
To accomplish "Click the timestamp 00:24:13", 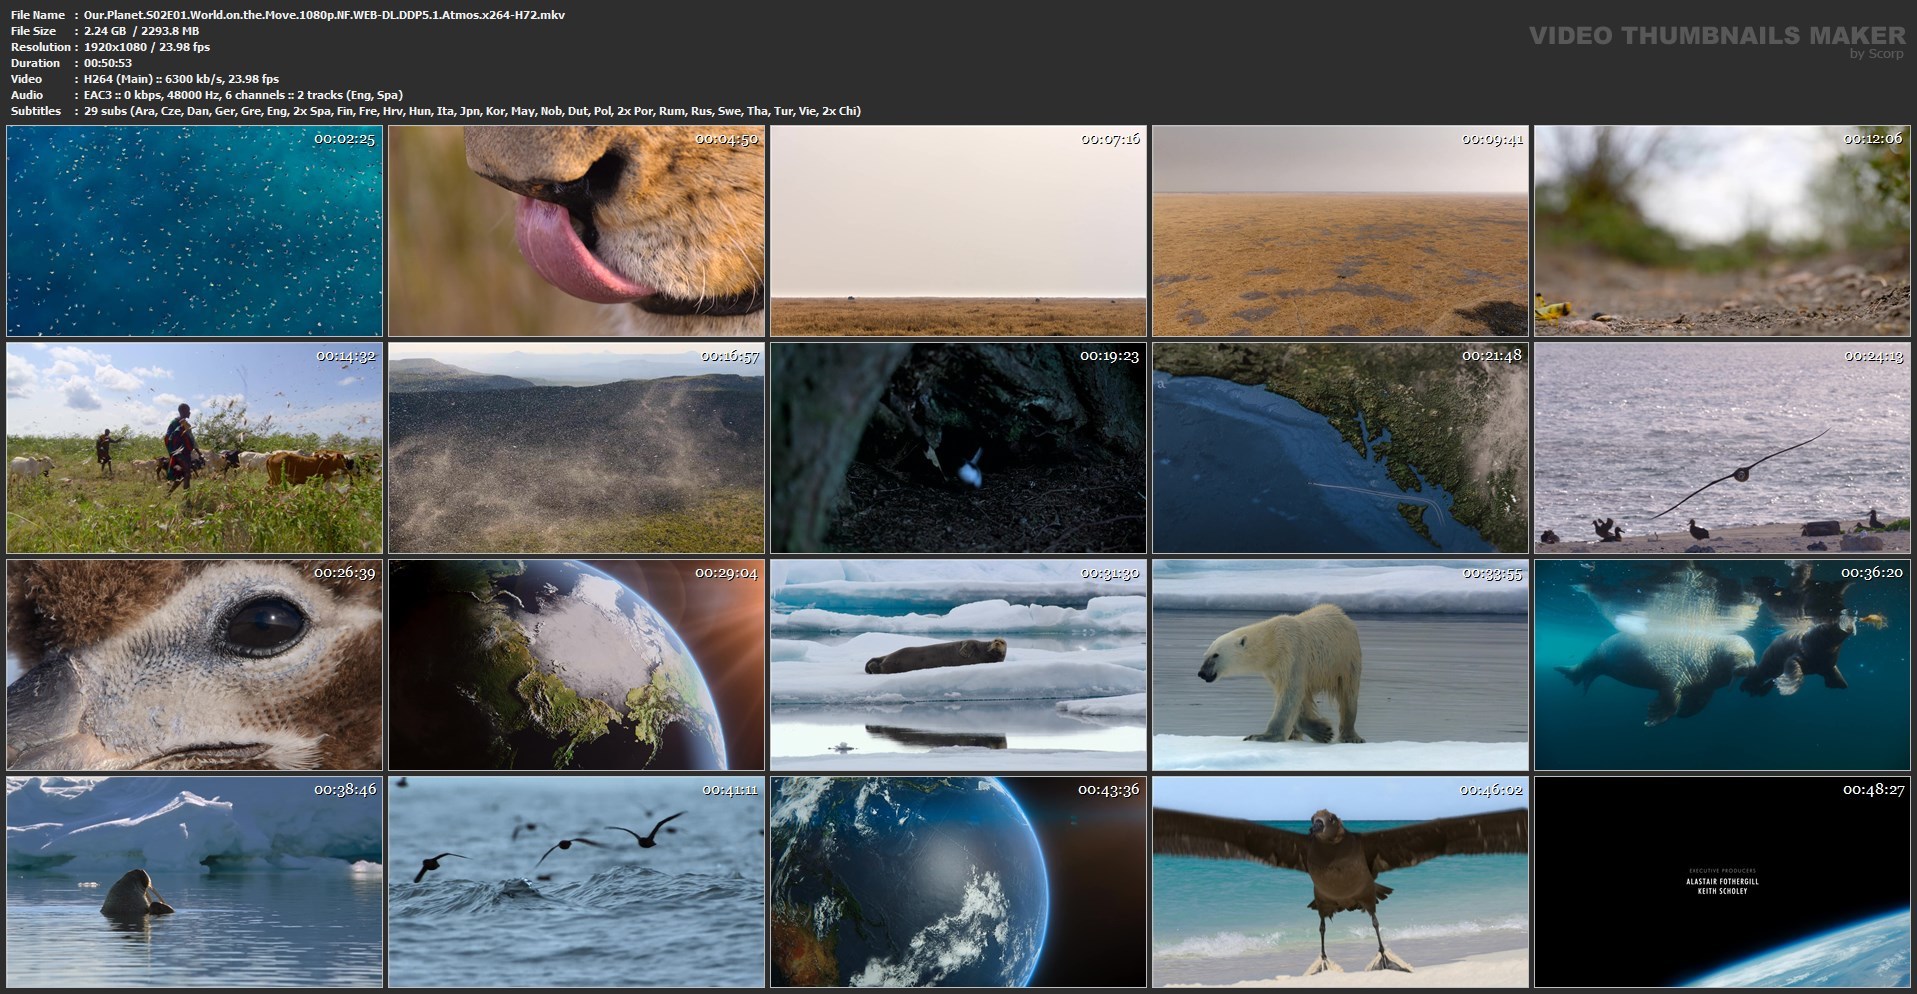I will coord(1873,356).
